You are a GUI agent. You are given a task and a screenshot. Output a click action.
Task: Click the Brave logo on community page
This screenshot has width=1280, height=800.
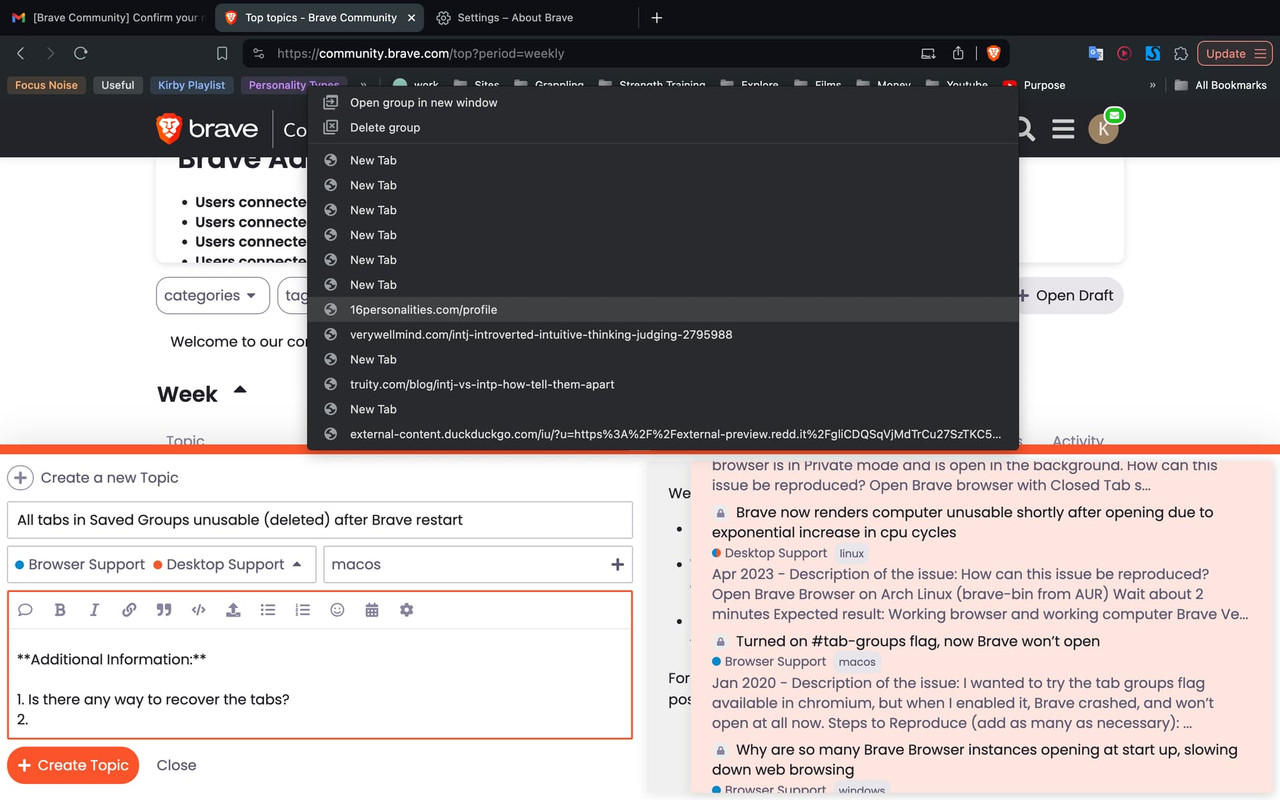click(207, 128)
